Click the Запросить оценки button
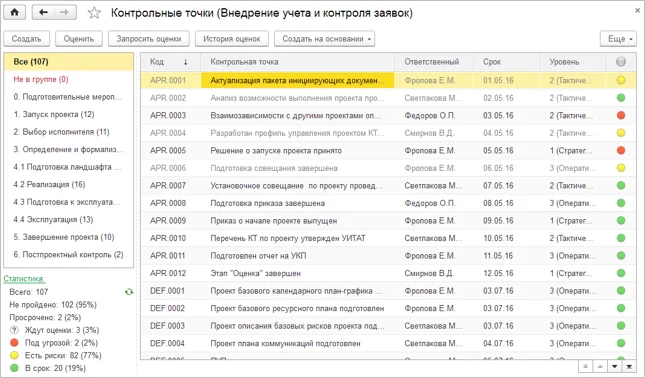 click(x=148, y=39)
